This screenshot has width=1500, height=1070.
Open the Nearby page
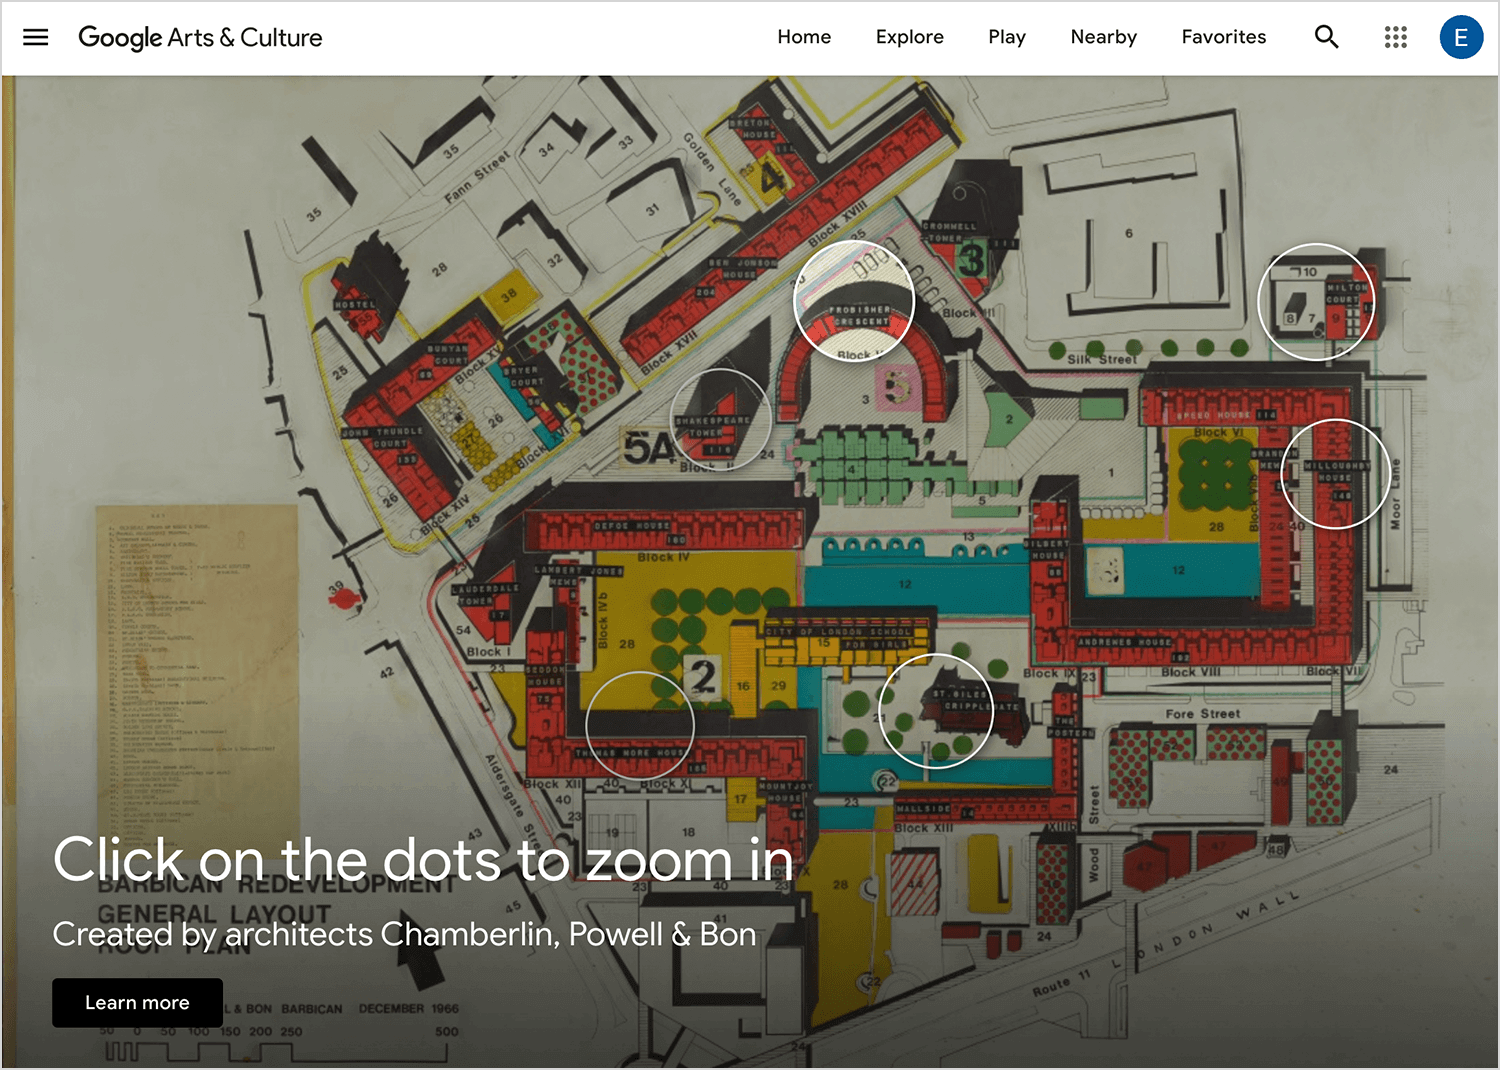(1103, 37)
